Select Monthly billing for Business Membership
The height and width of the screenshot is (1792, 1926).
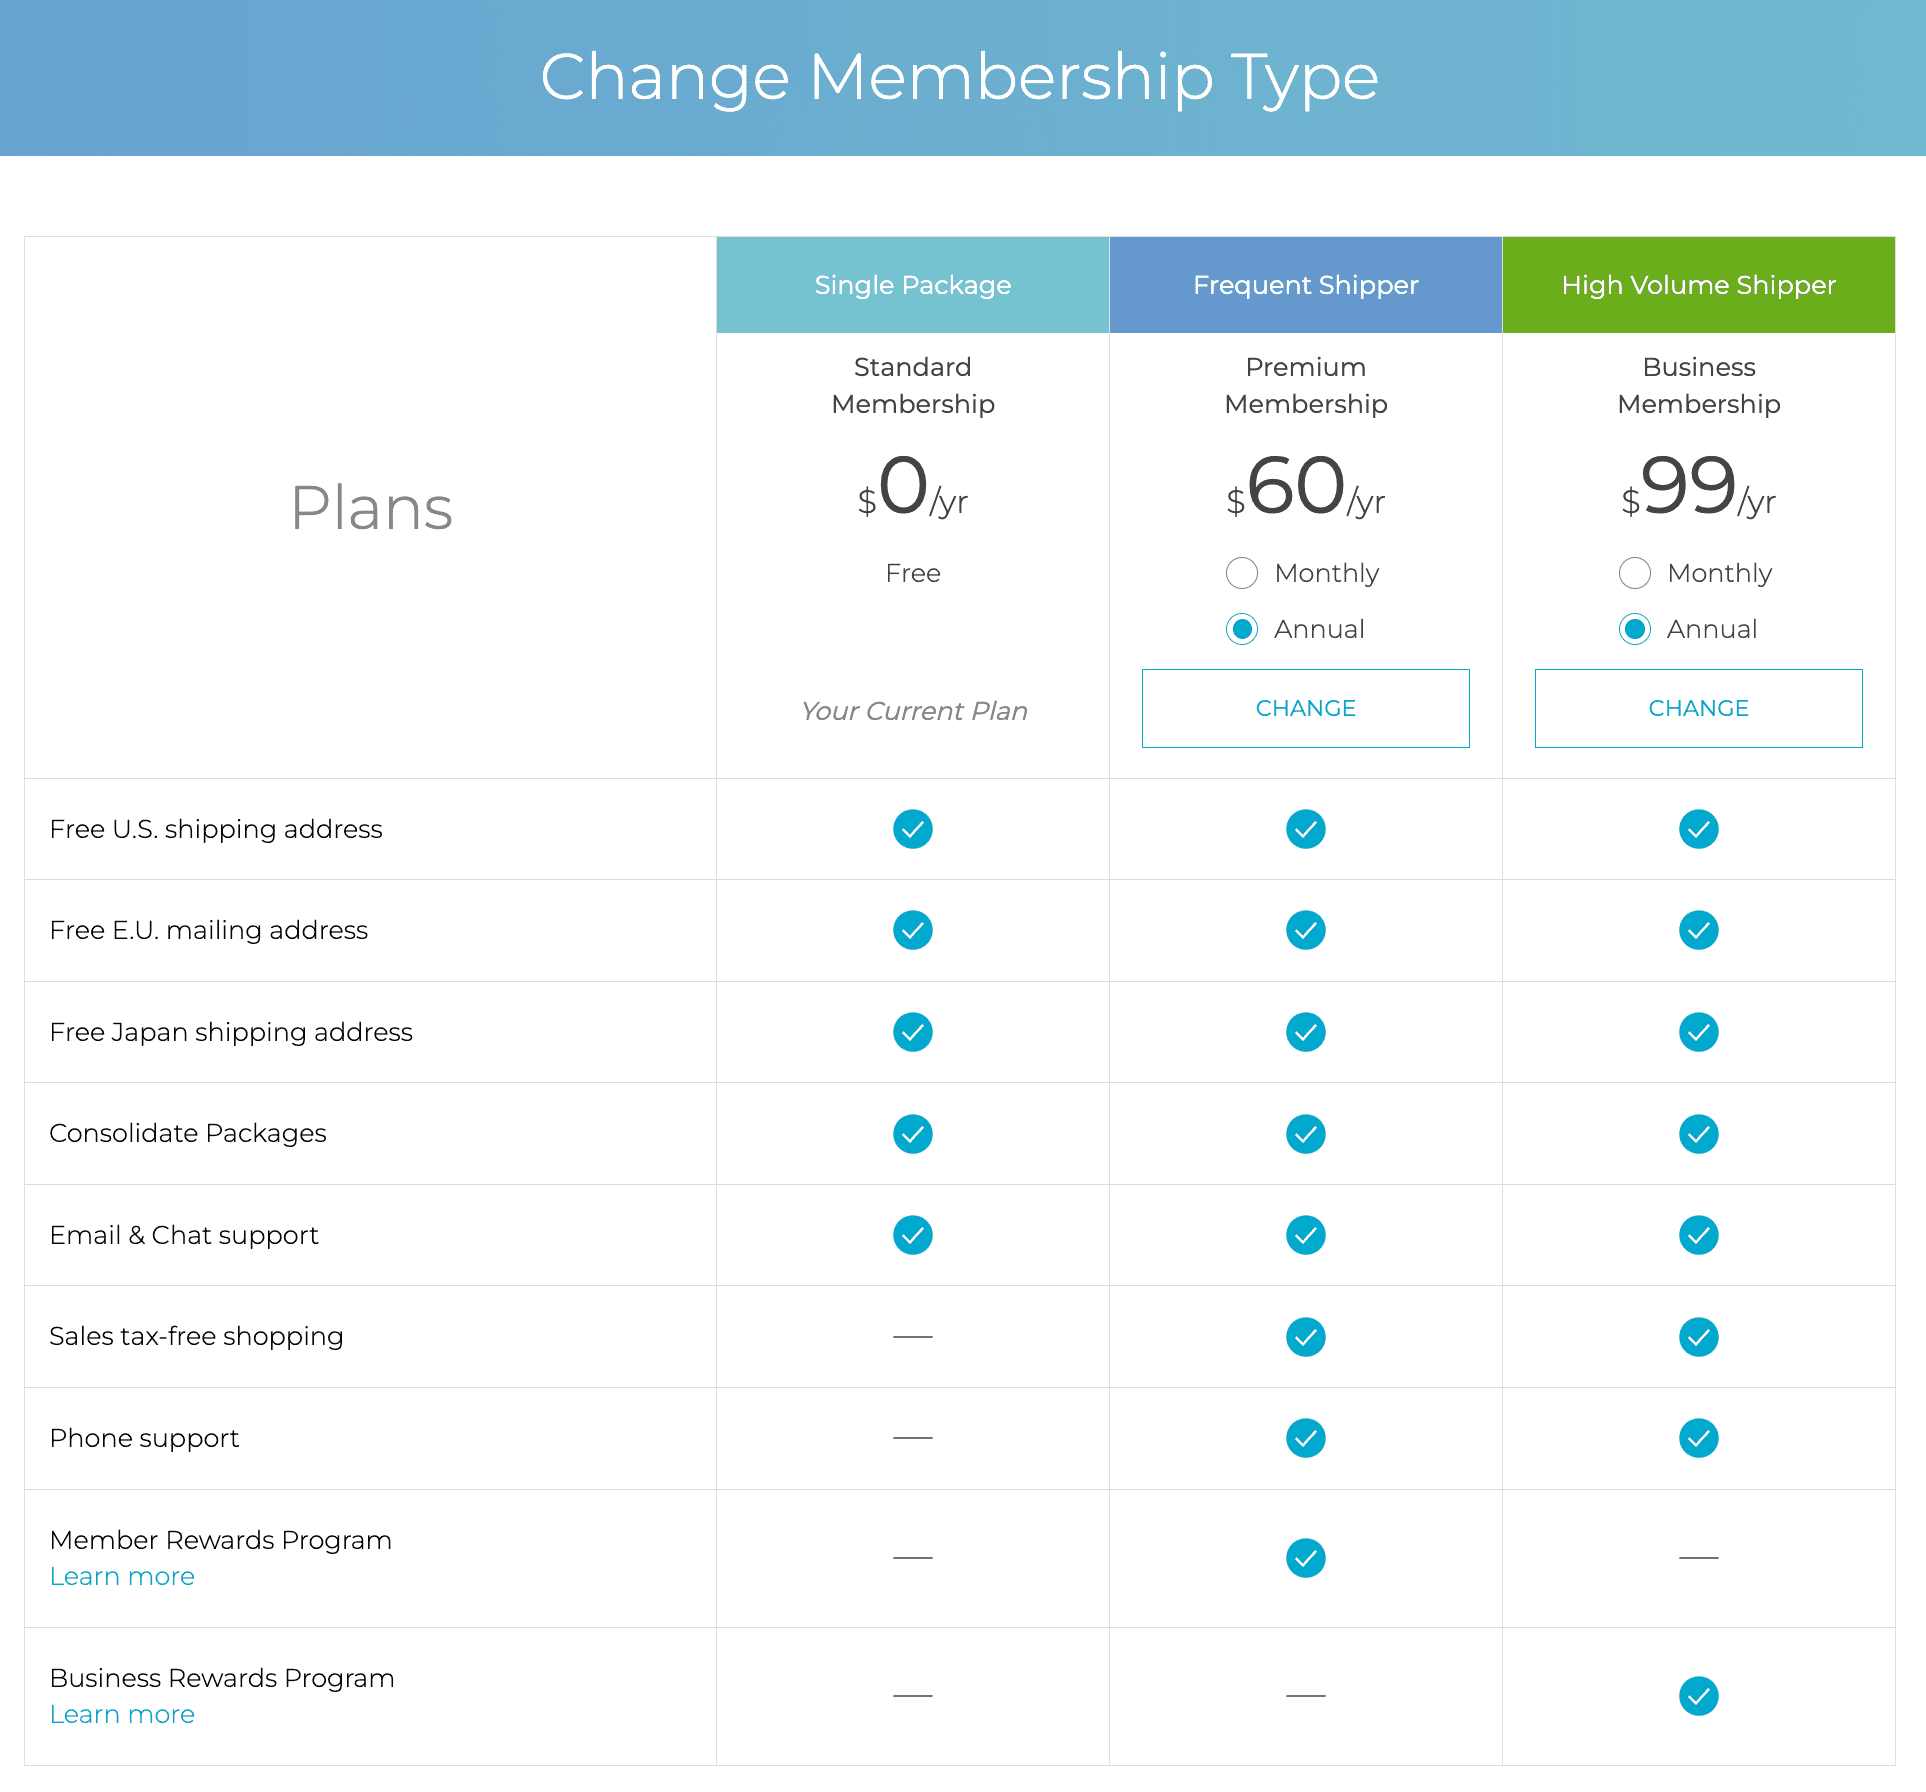1635,573
